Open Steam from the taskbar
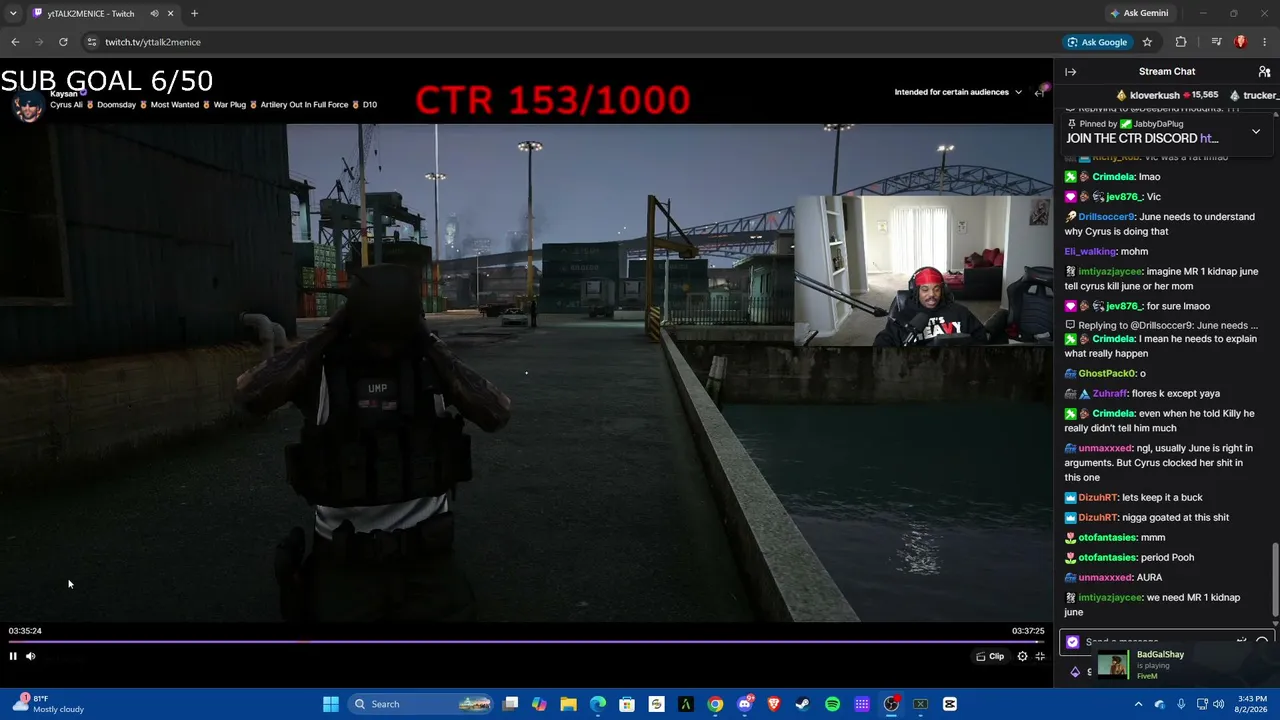This screenshot has height=720, width=1280. pyautogui.click(x=802, y=704)
